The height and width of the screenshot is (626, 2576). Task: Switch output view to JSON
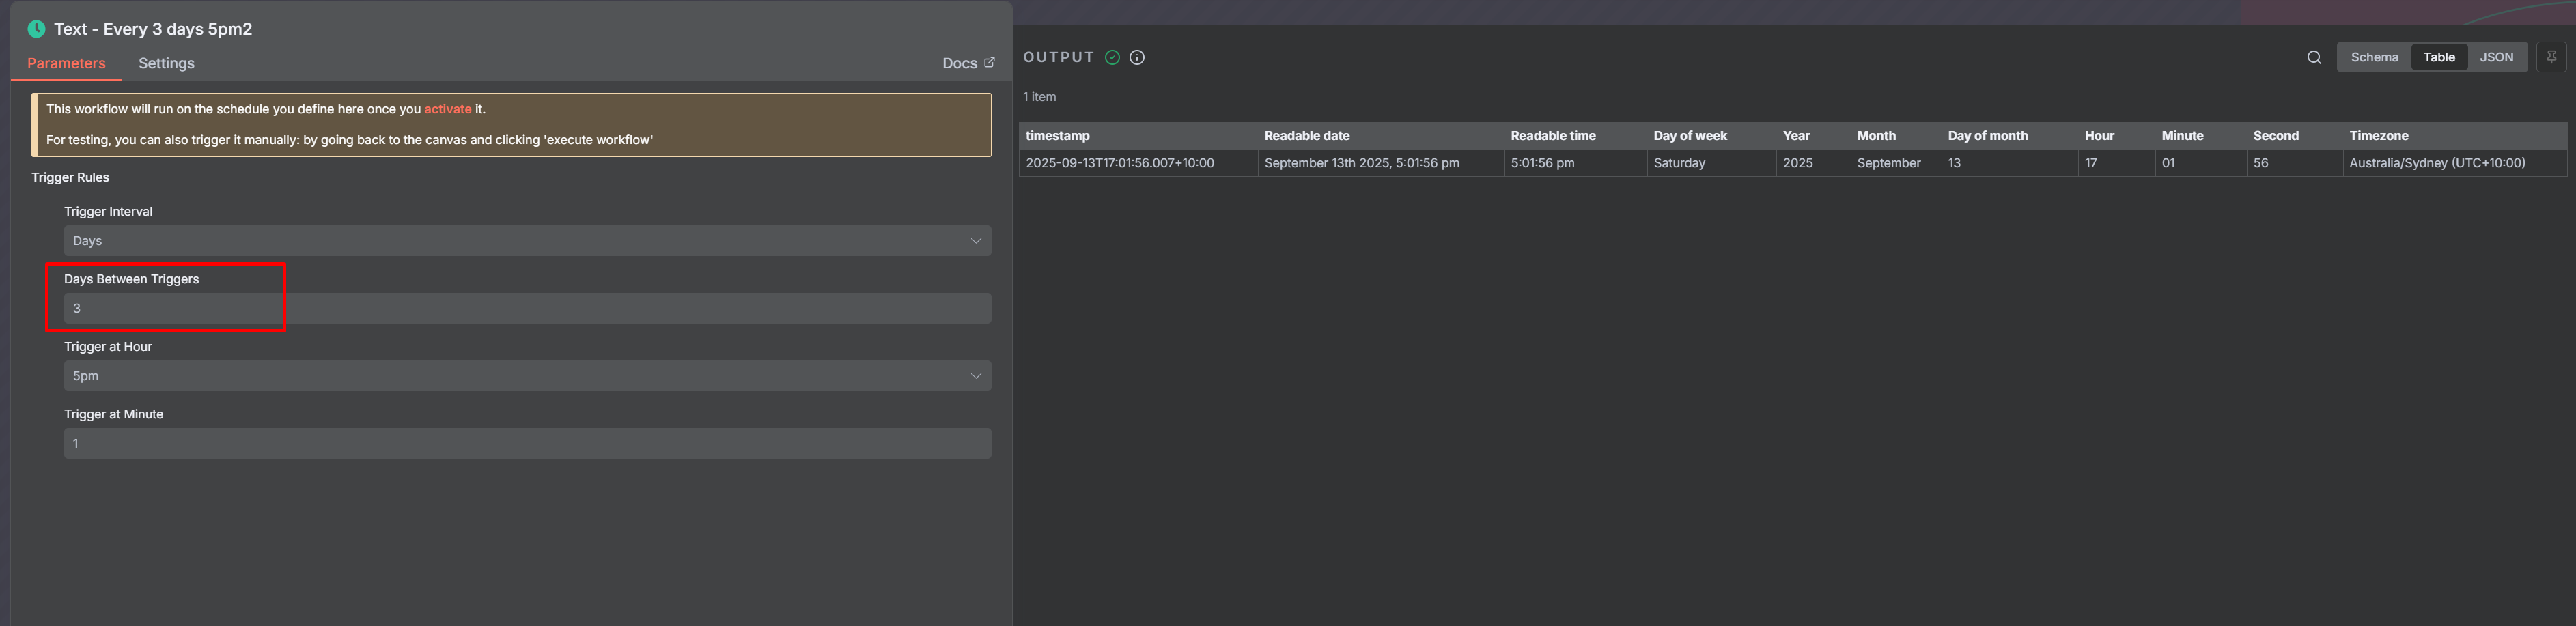[x=2495, y=57]
